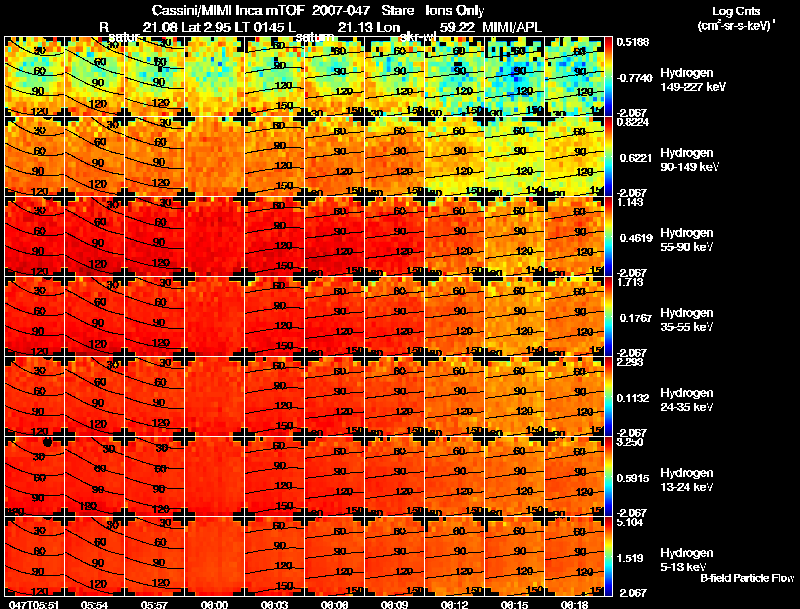Click the 'Hydrogen 55-90 keV' label
Screen dimensions: 800x609
687,240
